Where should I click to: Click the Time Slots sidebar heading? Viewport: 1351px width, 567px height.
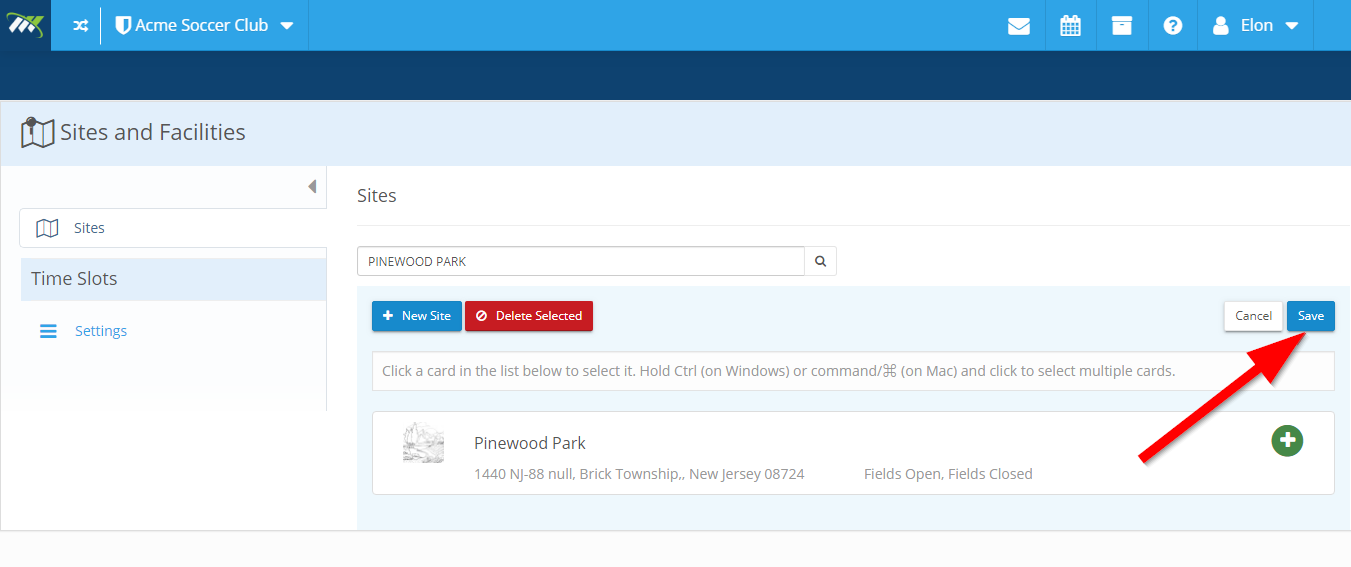(x=173, y=279)
